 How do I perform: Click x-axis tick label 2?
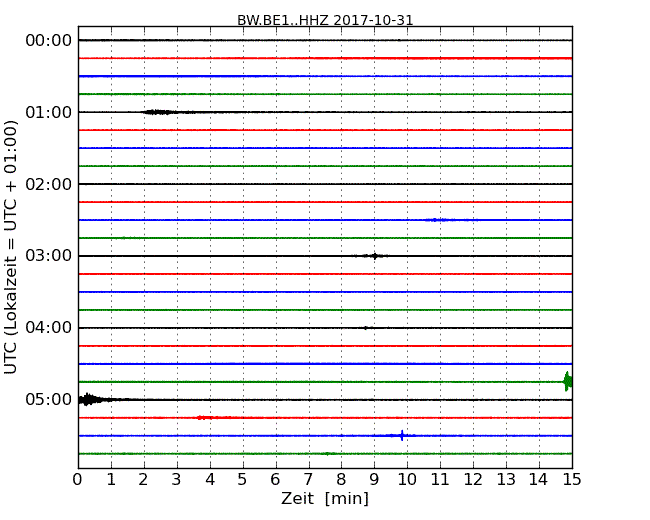pos(143,480)
